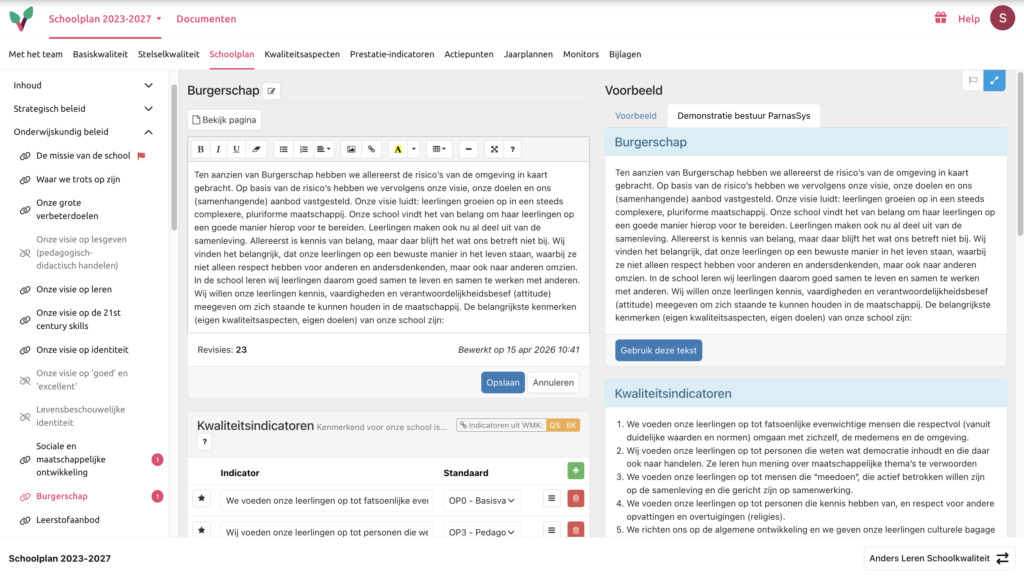This screenshot has height=577, width=1024.
Task: Insert a hyperlink in the editor
Action: pos(372,149)
